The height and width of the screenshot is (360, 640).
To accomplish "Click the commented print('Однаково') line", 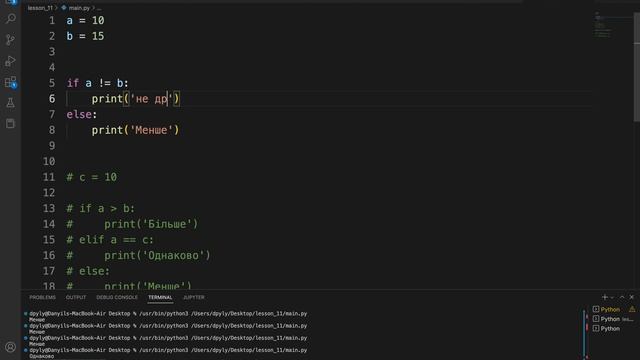I will pyautogui.click(x=138, y=255).
